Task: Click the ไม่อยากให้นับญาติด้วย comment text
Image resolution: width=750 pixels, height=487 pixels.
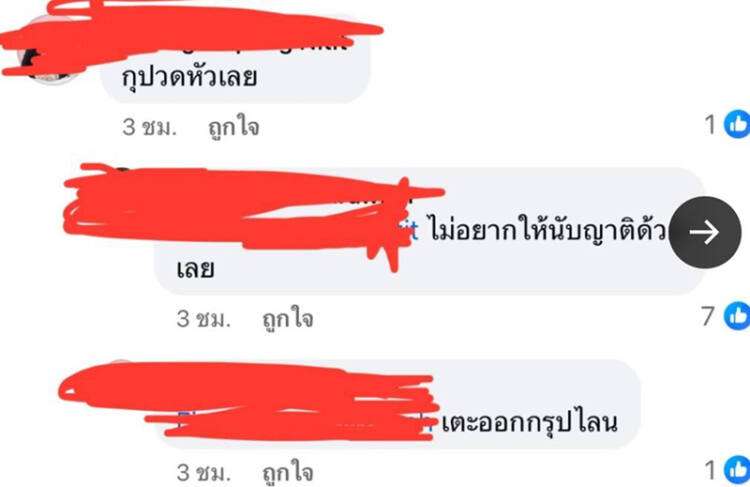Action: [547, 231]
